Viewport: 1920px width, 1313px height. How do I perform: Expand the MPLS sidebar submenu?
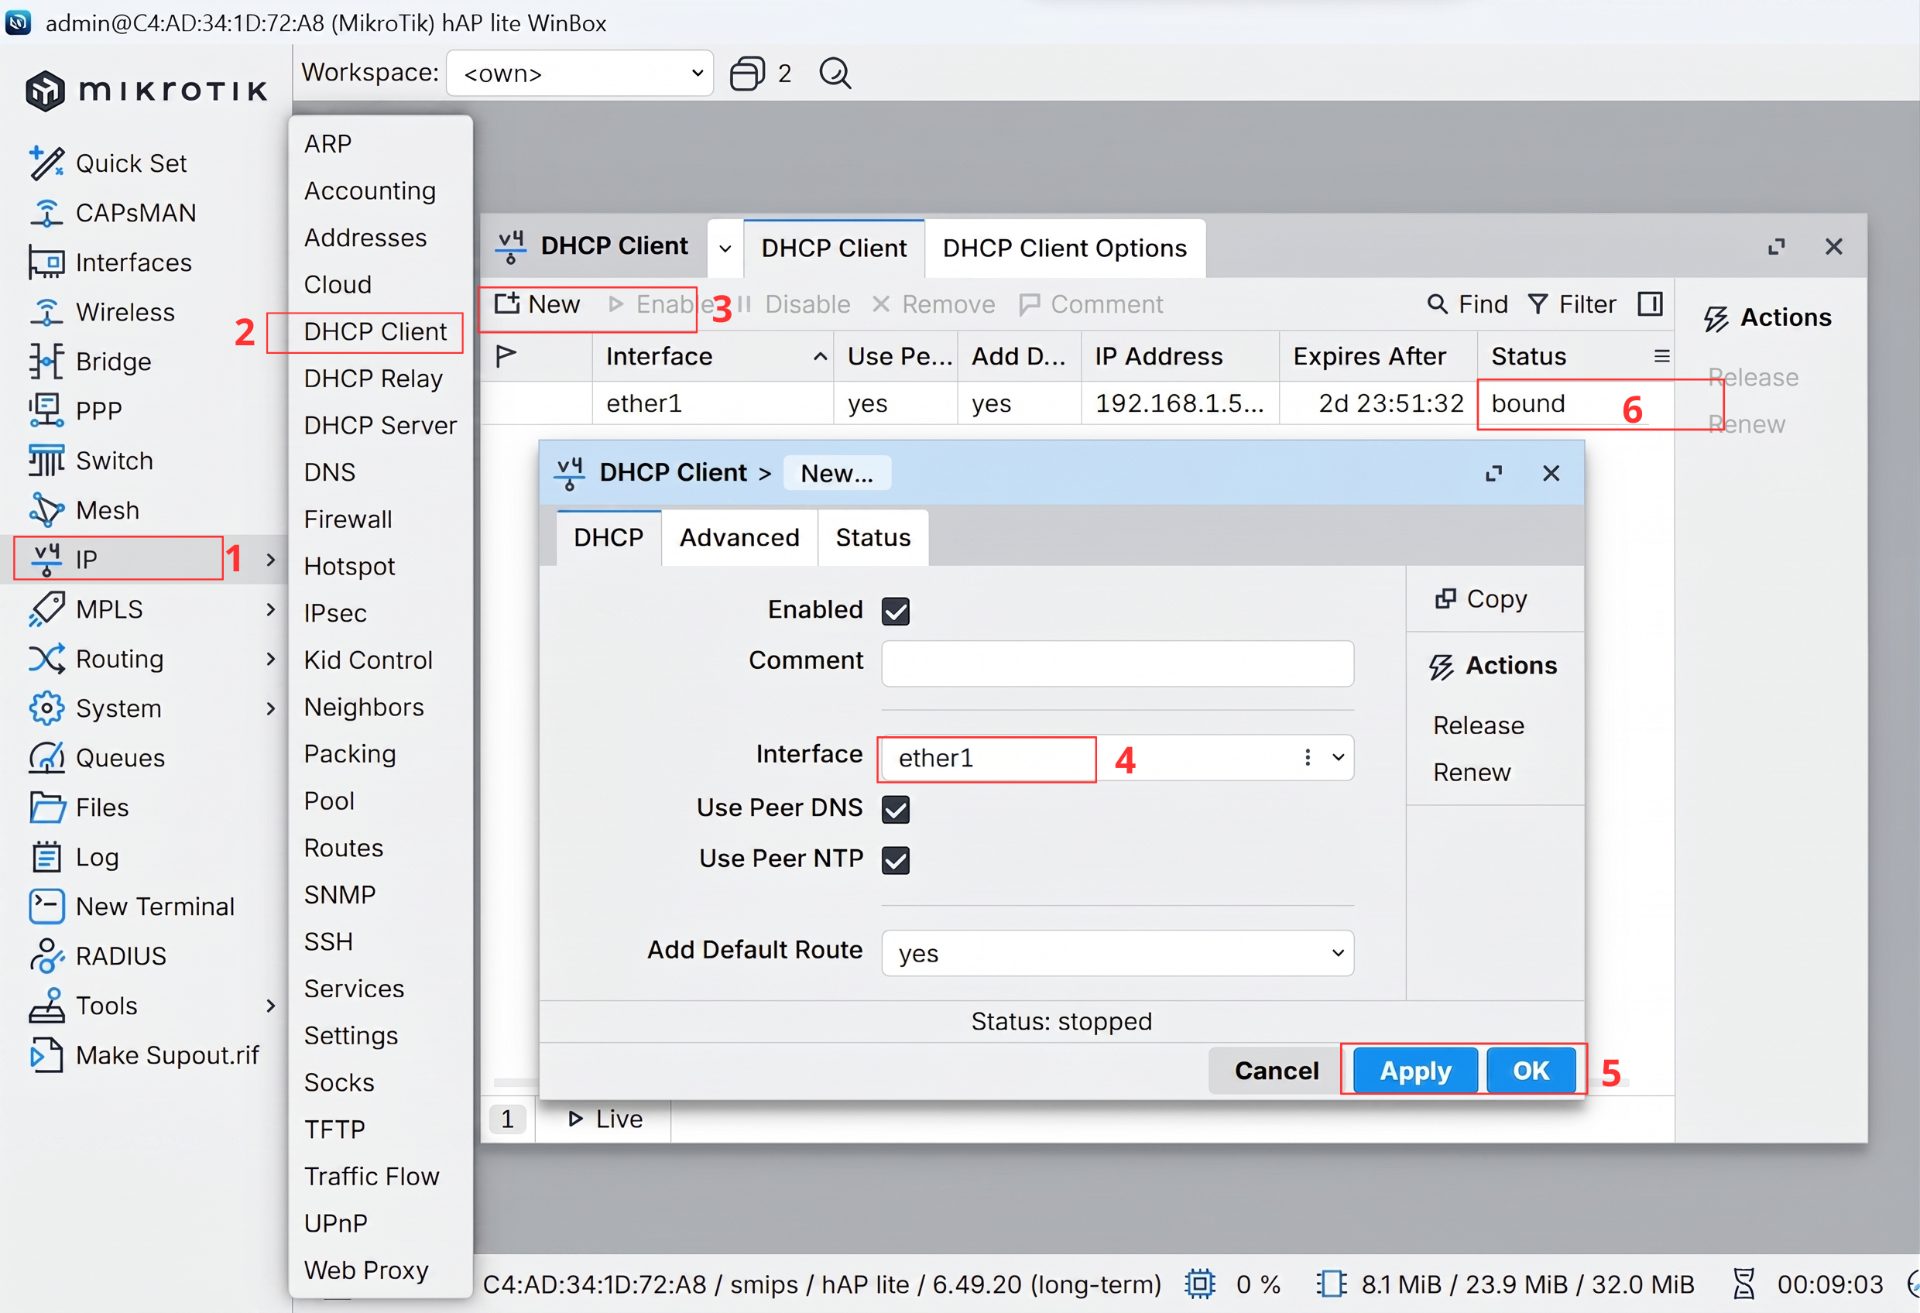(270, 609)
